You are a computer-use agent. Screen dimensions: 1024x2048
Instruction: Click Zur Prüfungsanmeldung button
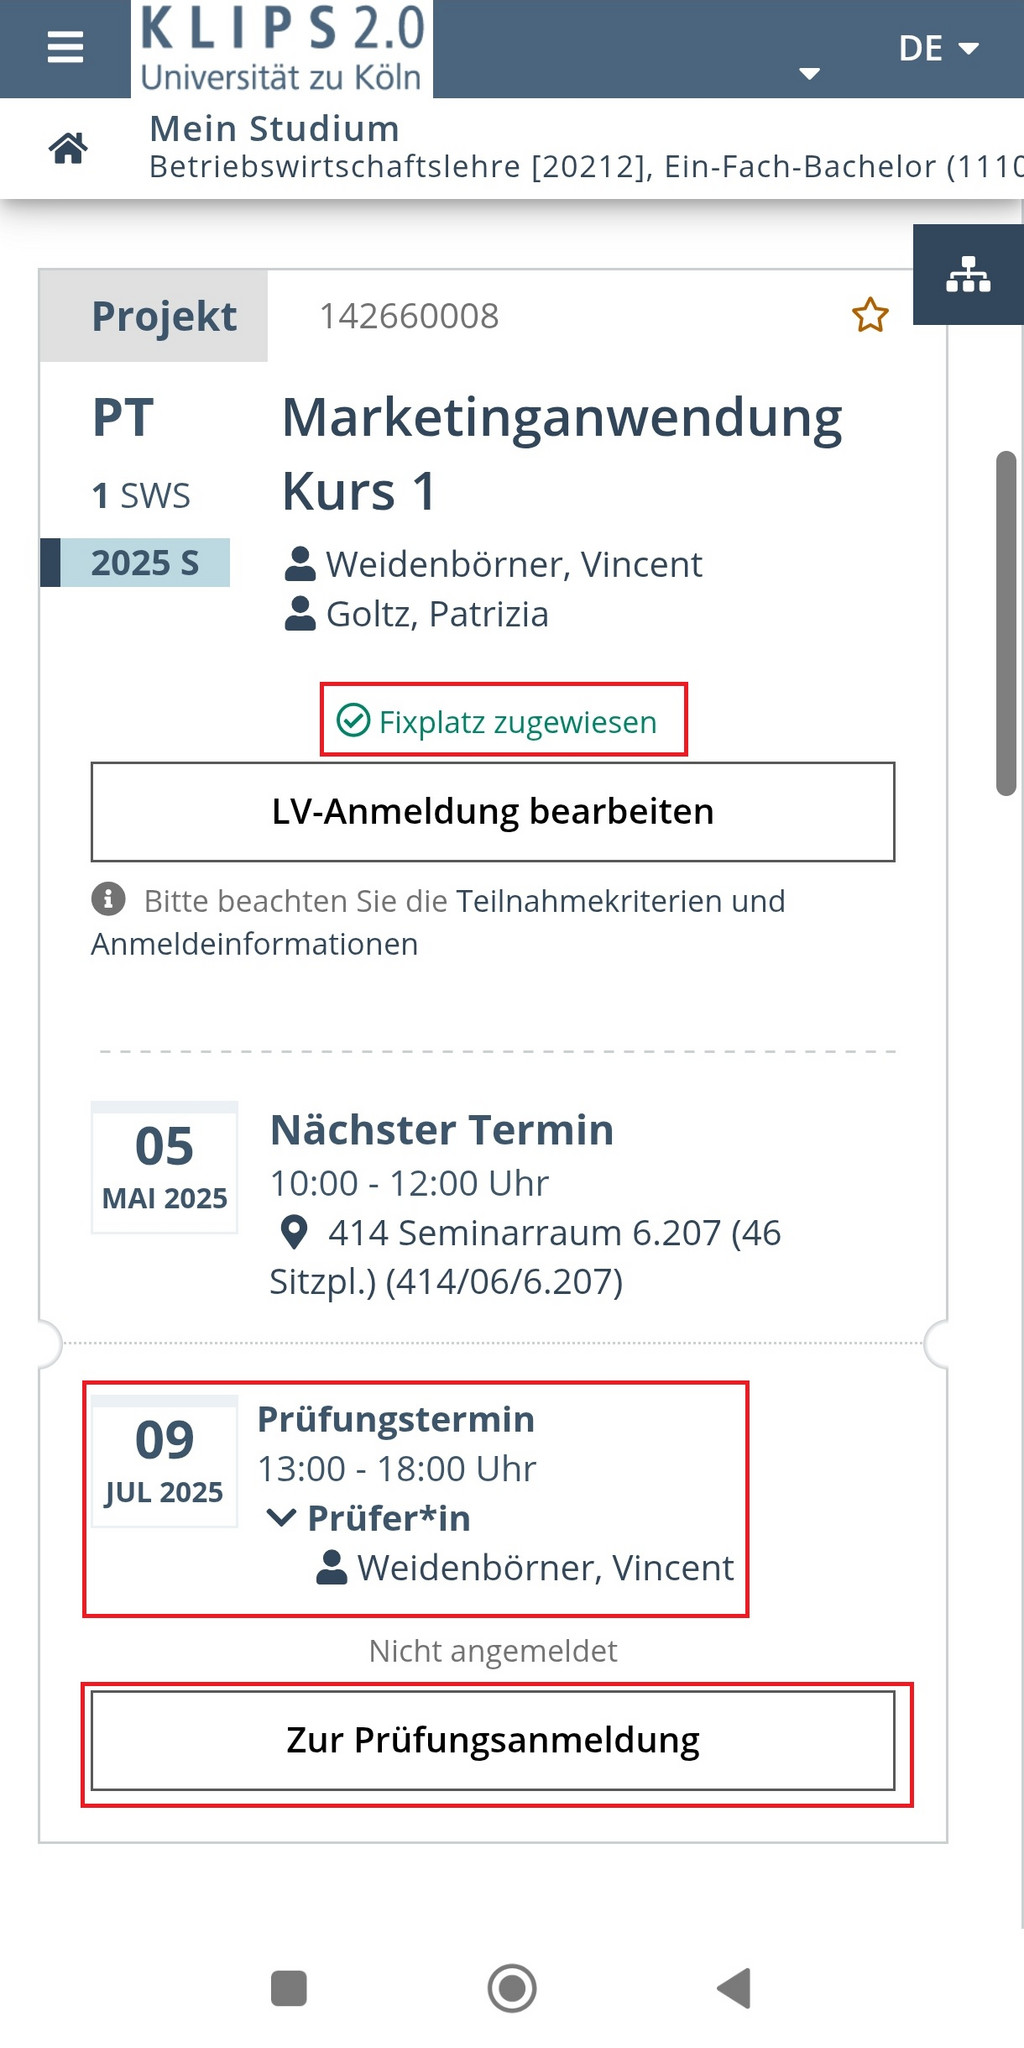coord(493,1740)
